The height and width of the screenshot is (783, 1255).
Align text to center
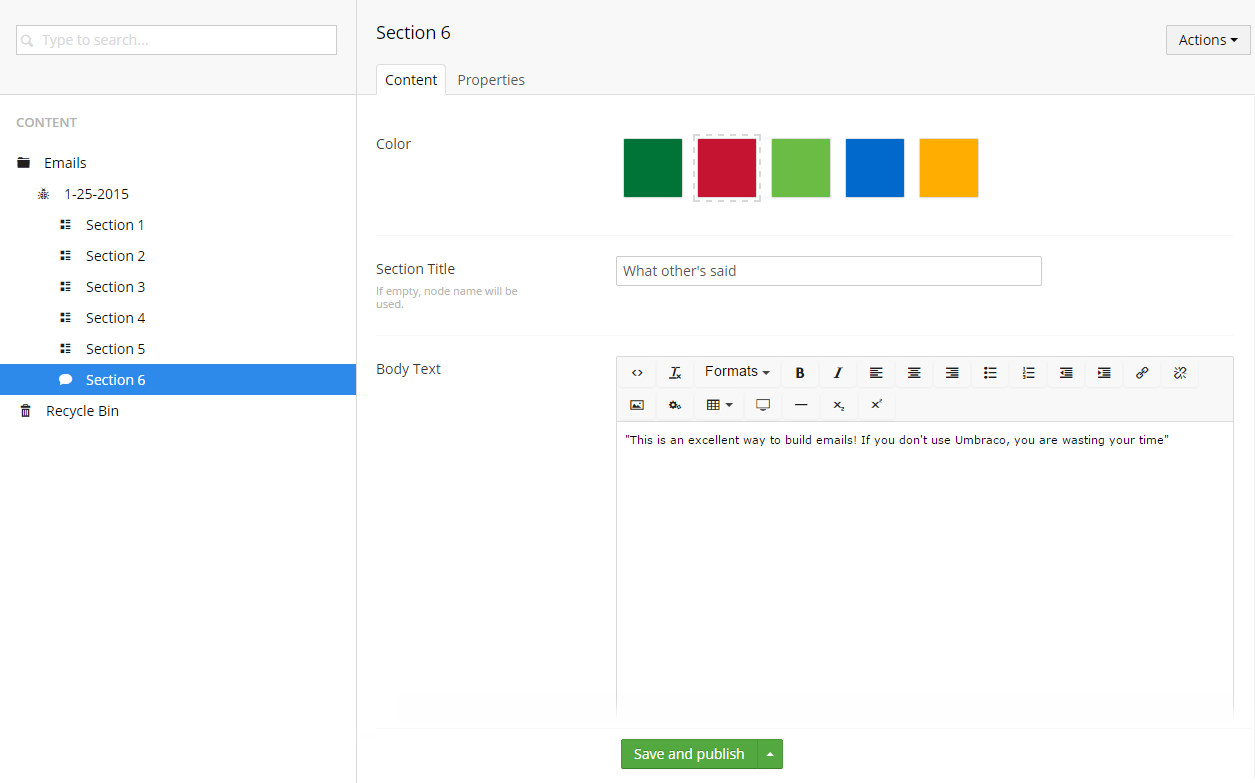(914, 373)
